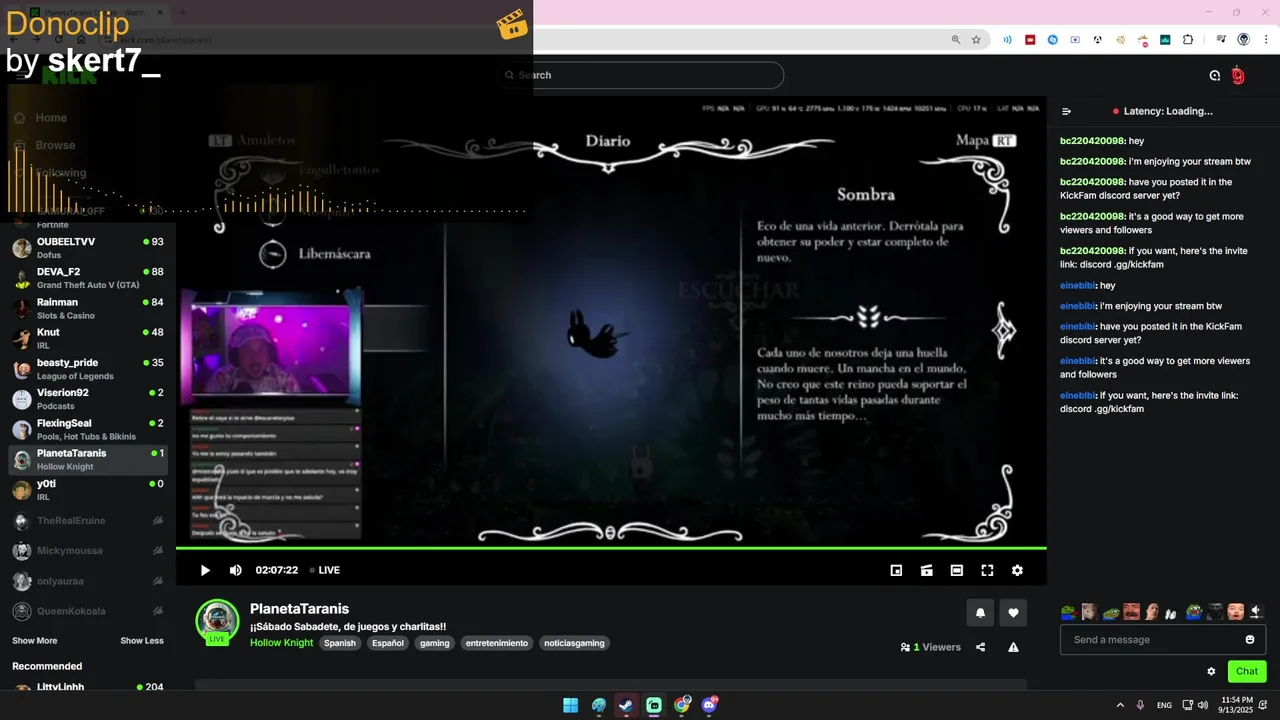Bookmark page with the star icon
This screenshot has height=720, width=1280.
976,40
